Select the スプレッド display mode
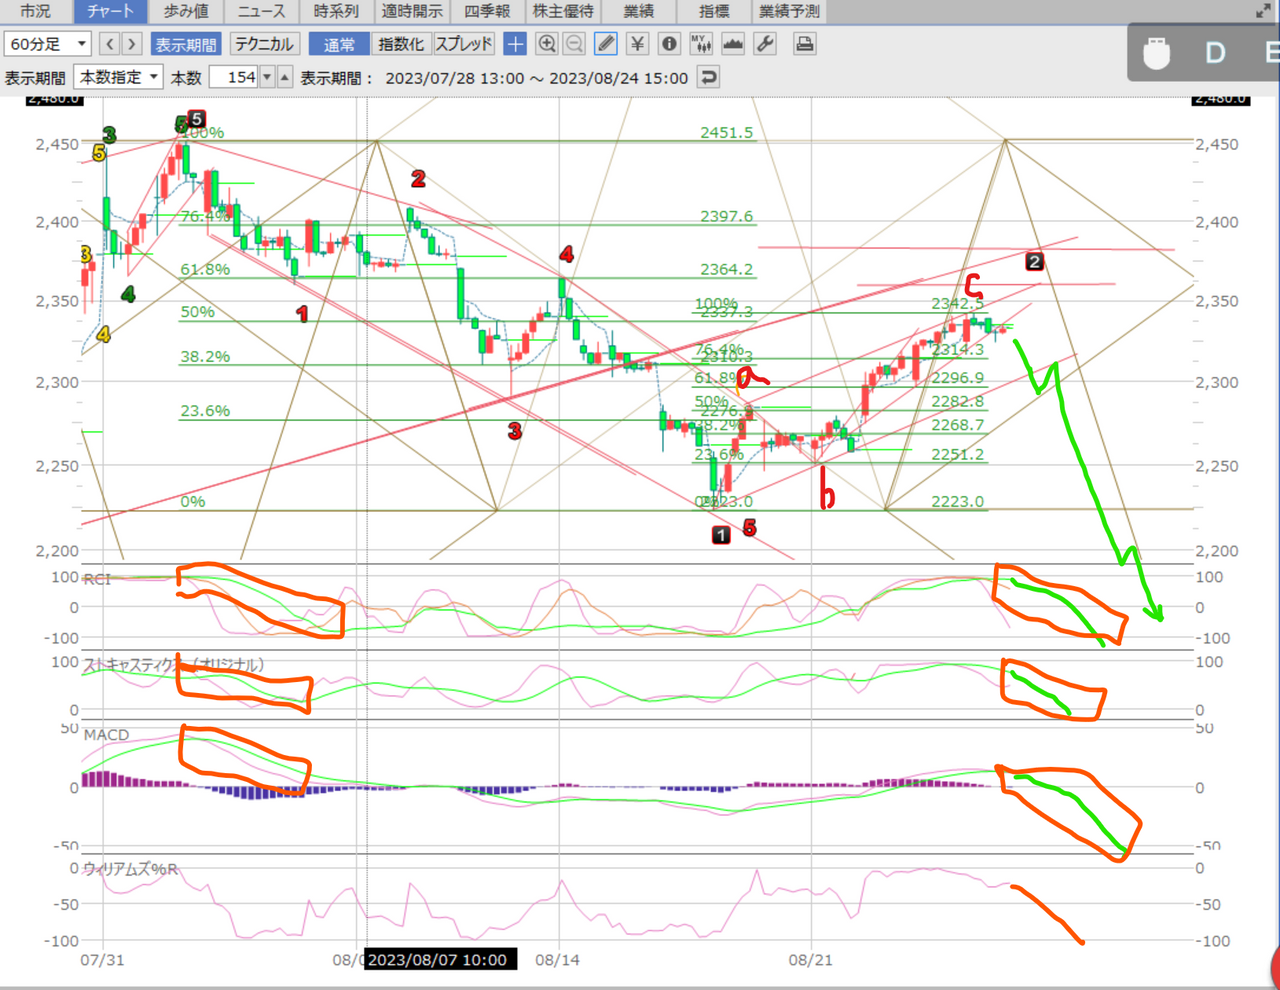Viewport: 1280px width, 990px height. [x=464, y=44]
